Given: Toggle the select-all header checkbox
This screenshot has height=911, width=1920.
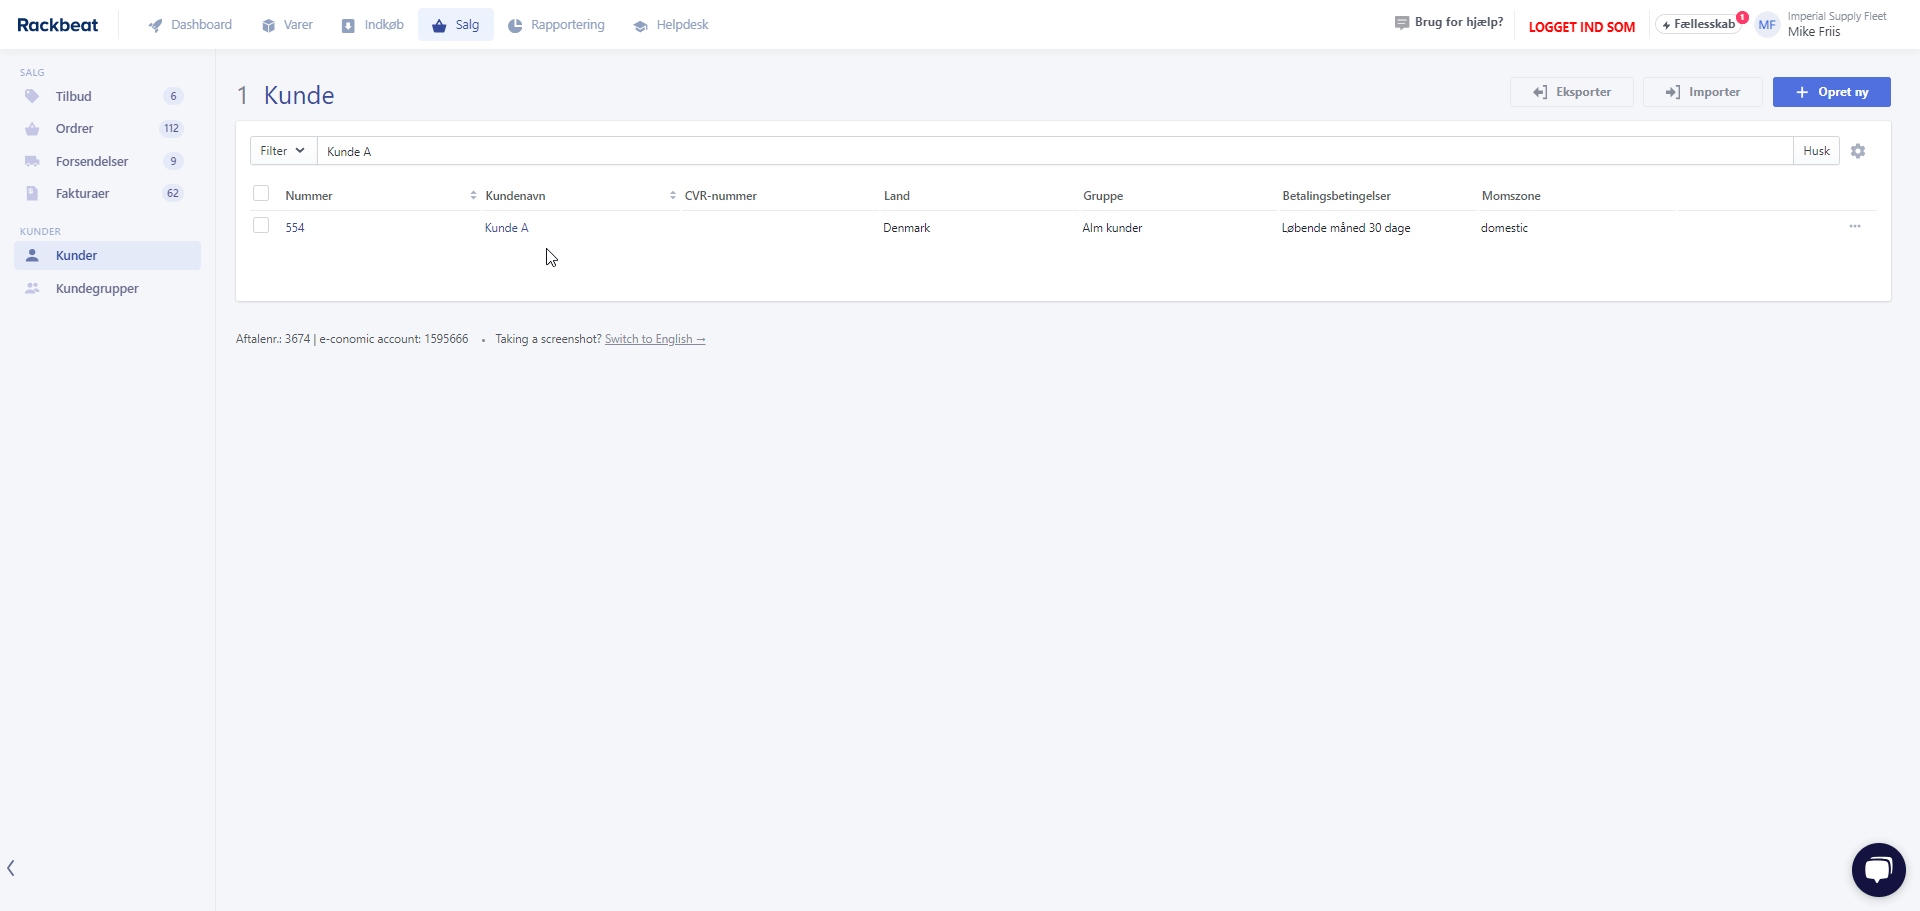Looking at the screenshot, I should coord(261,194).
